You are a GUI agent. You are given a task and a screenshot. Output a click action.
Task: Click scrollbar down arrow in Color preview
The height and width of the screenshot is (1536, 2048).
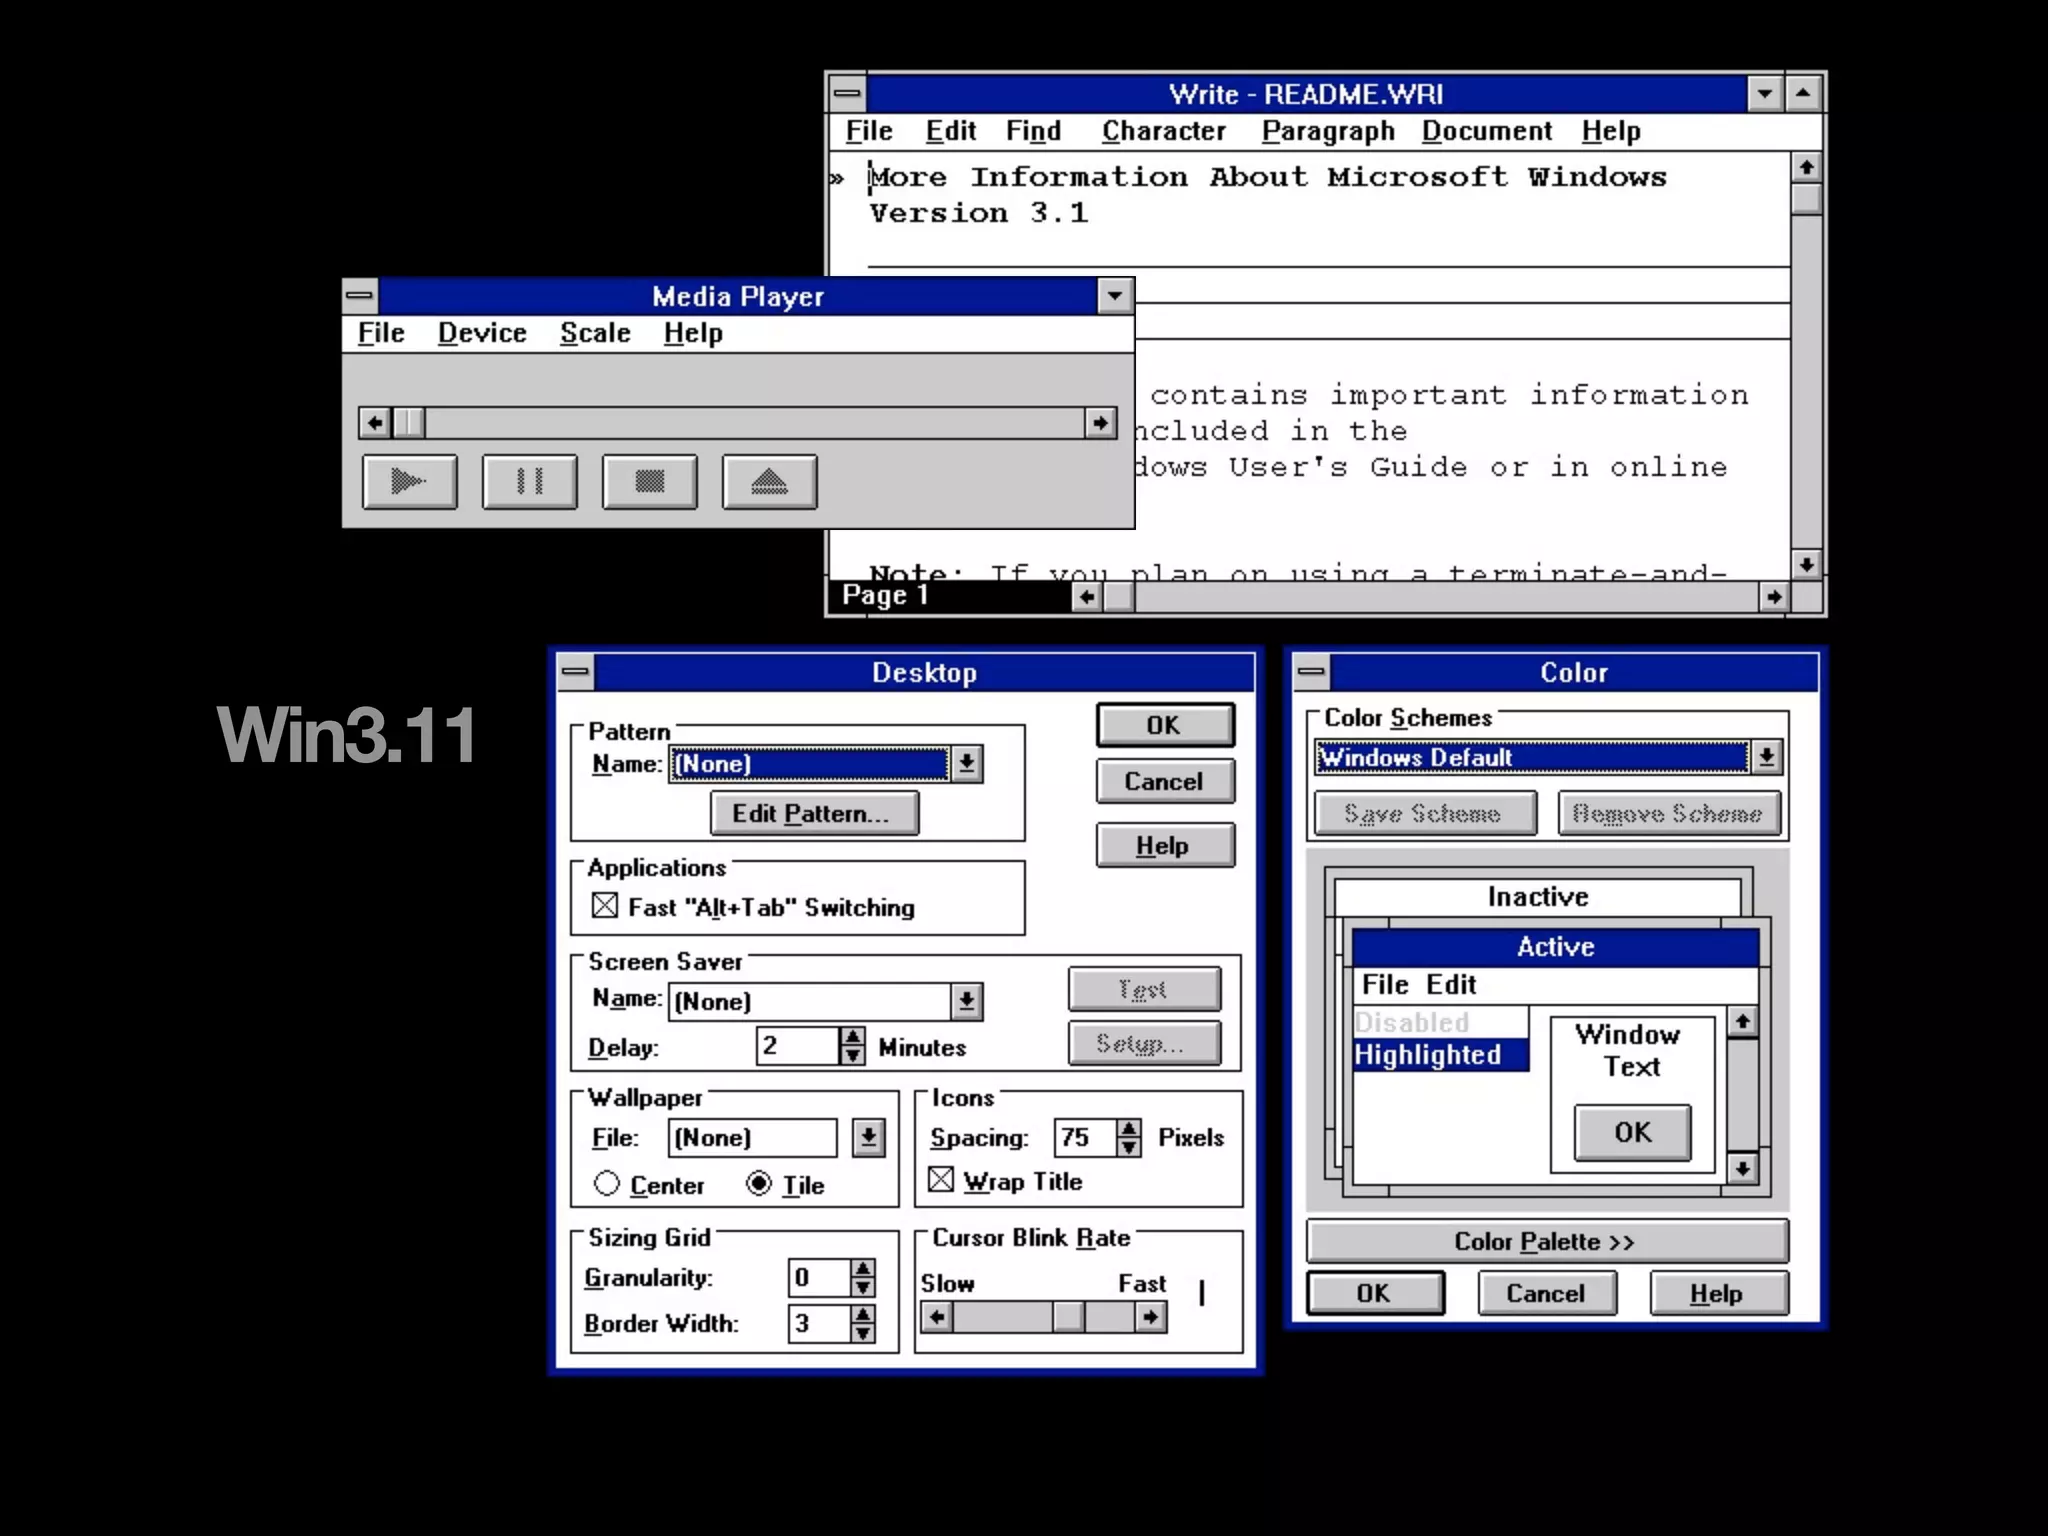click(x=1743, y=1167)
